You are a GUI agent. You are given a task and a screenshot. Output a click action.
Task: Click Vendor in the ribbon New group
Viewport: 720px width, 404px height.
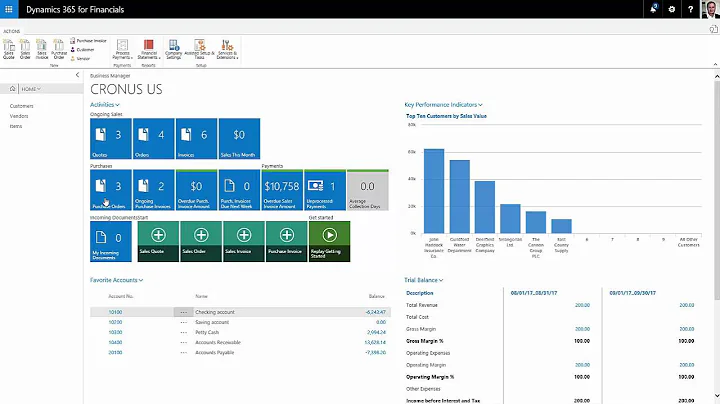[x=80, y=58]
